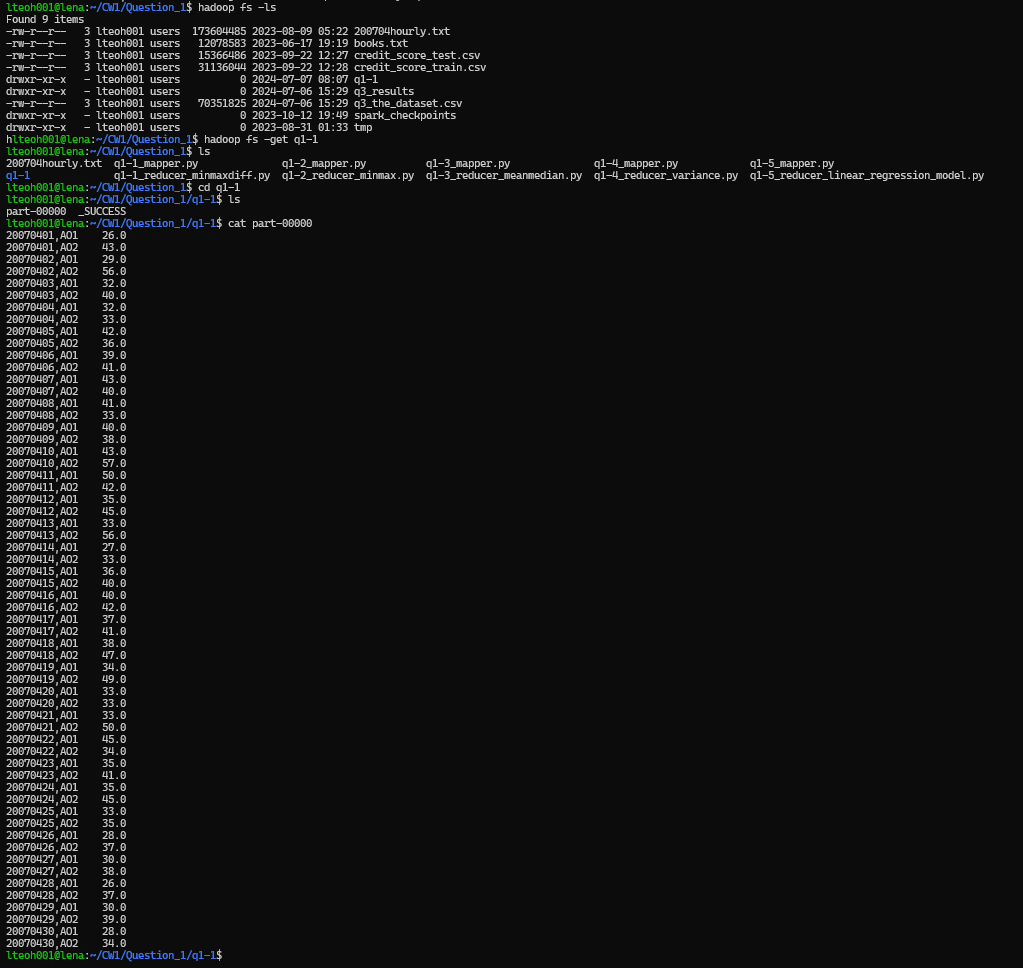Click the 20070407,A01 row key
This screenshot has width=1023, height=968.
click(x=42, y=380)
